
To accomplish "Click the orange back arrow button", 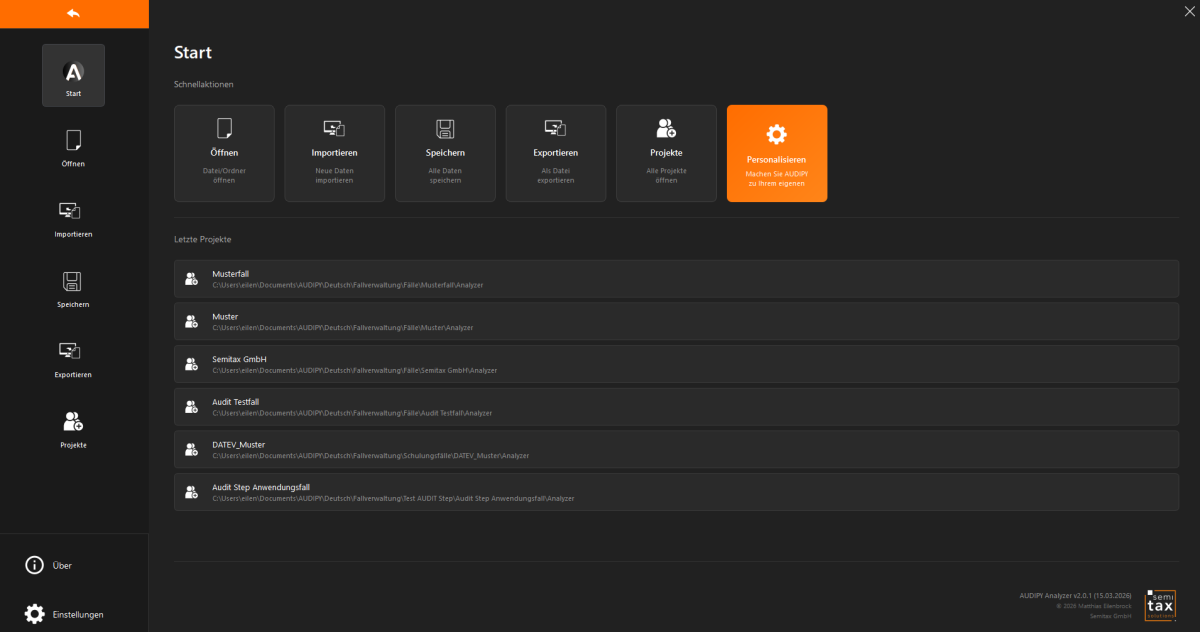I will [x=73, y=13].
